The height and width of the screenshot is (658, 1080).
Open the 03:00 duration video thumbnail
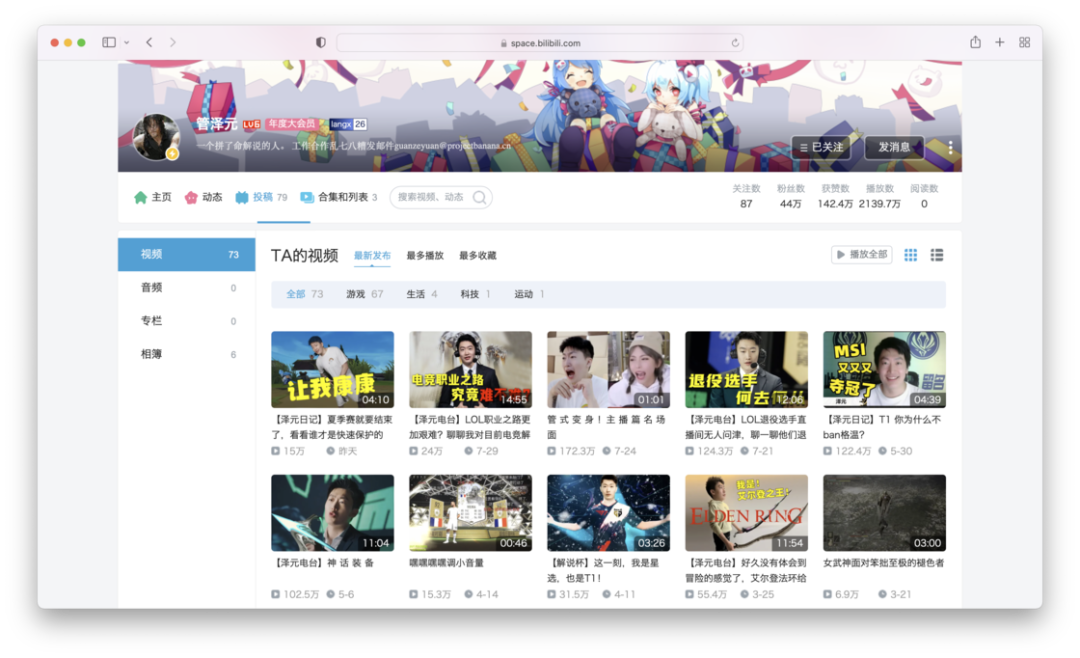coord(884,513)
